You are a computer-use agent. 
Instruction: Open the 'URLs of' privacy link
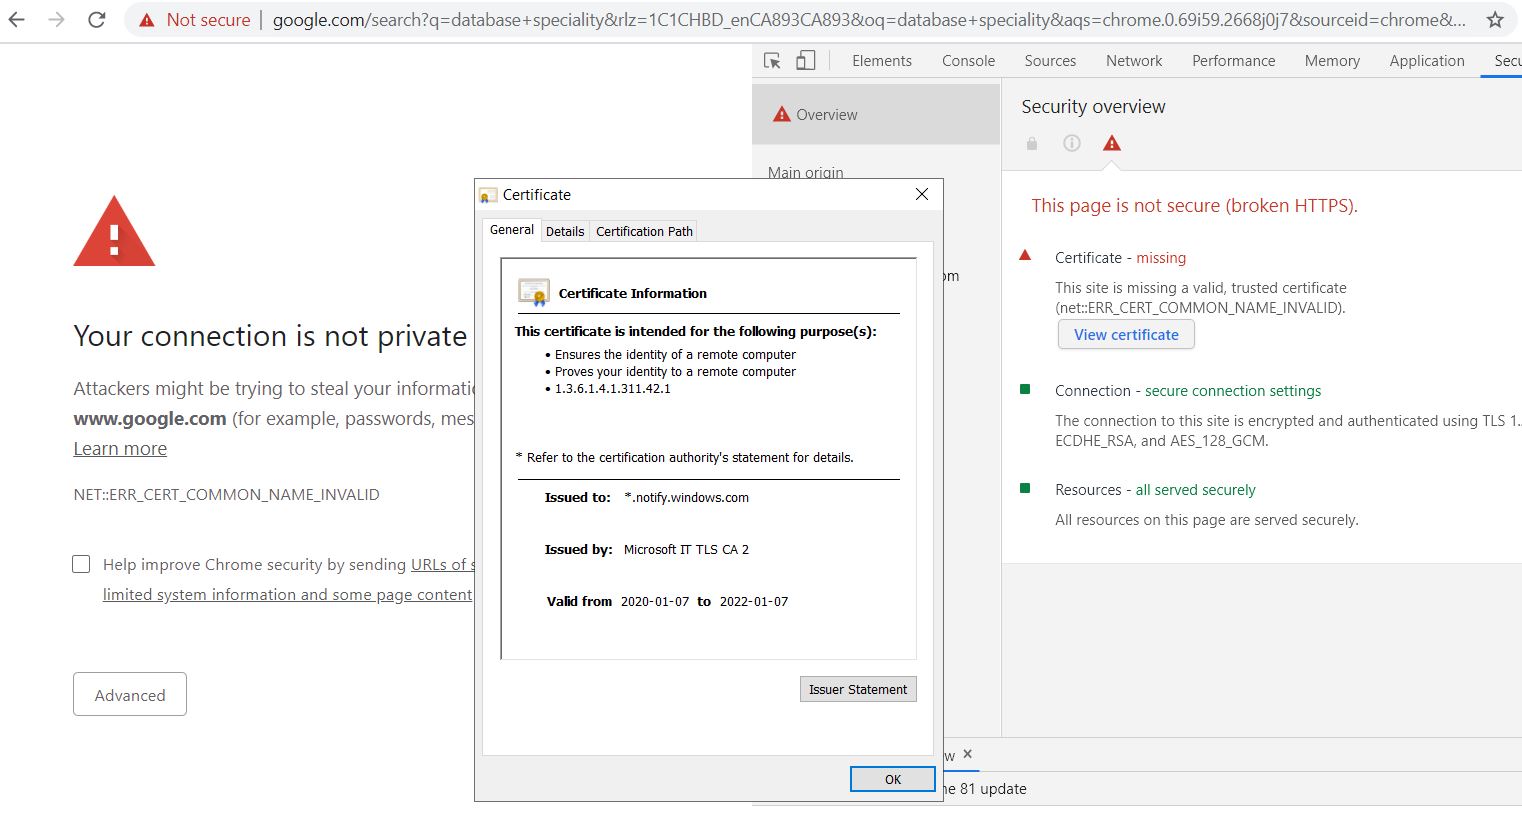[x=441, y=564]
